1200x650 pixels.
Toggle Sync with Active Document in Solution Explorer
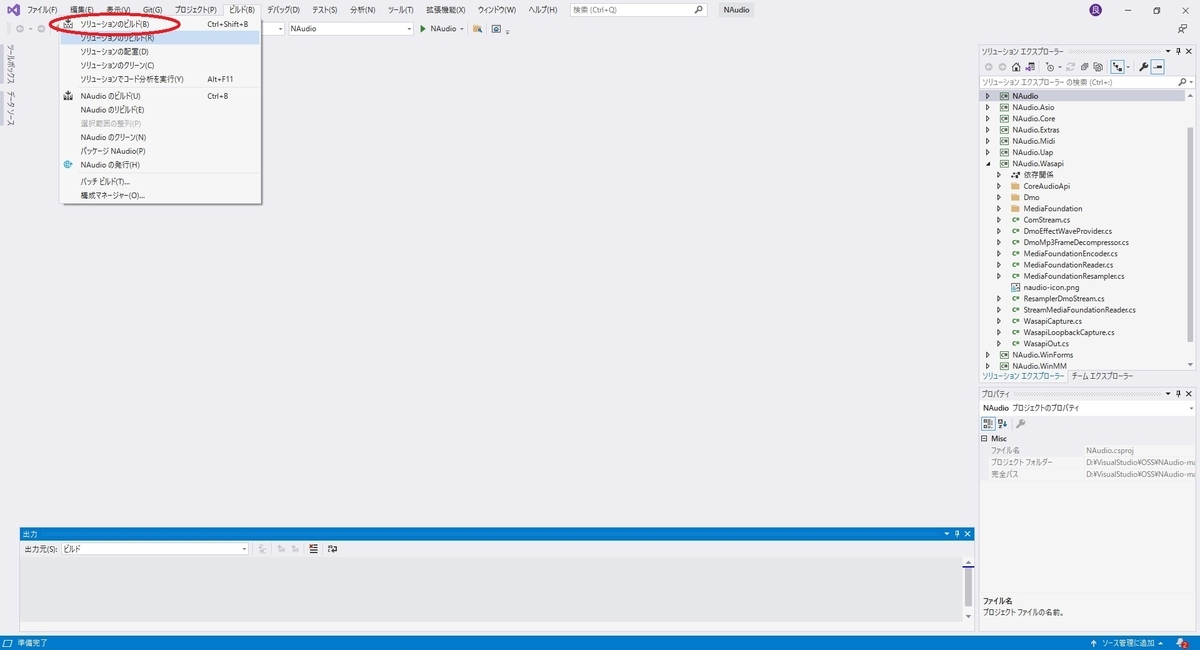click(1116, 67)
